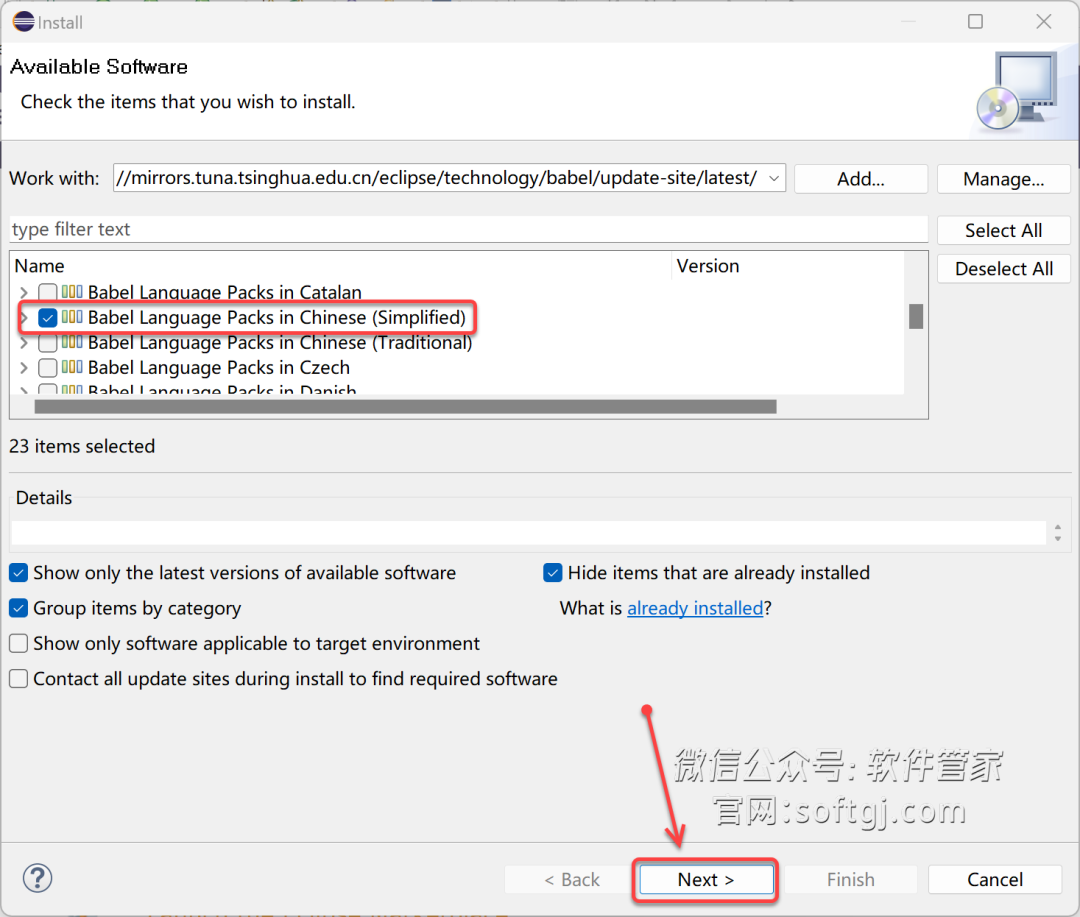Proceed with the Next > button
Screen dimensions: 1080x917
706,880
